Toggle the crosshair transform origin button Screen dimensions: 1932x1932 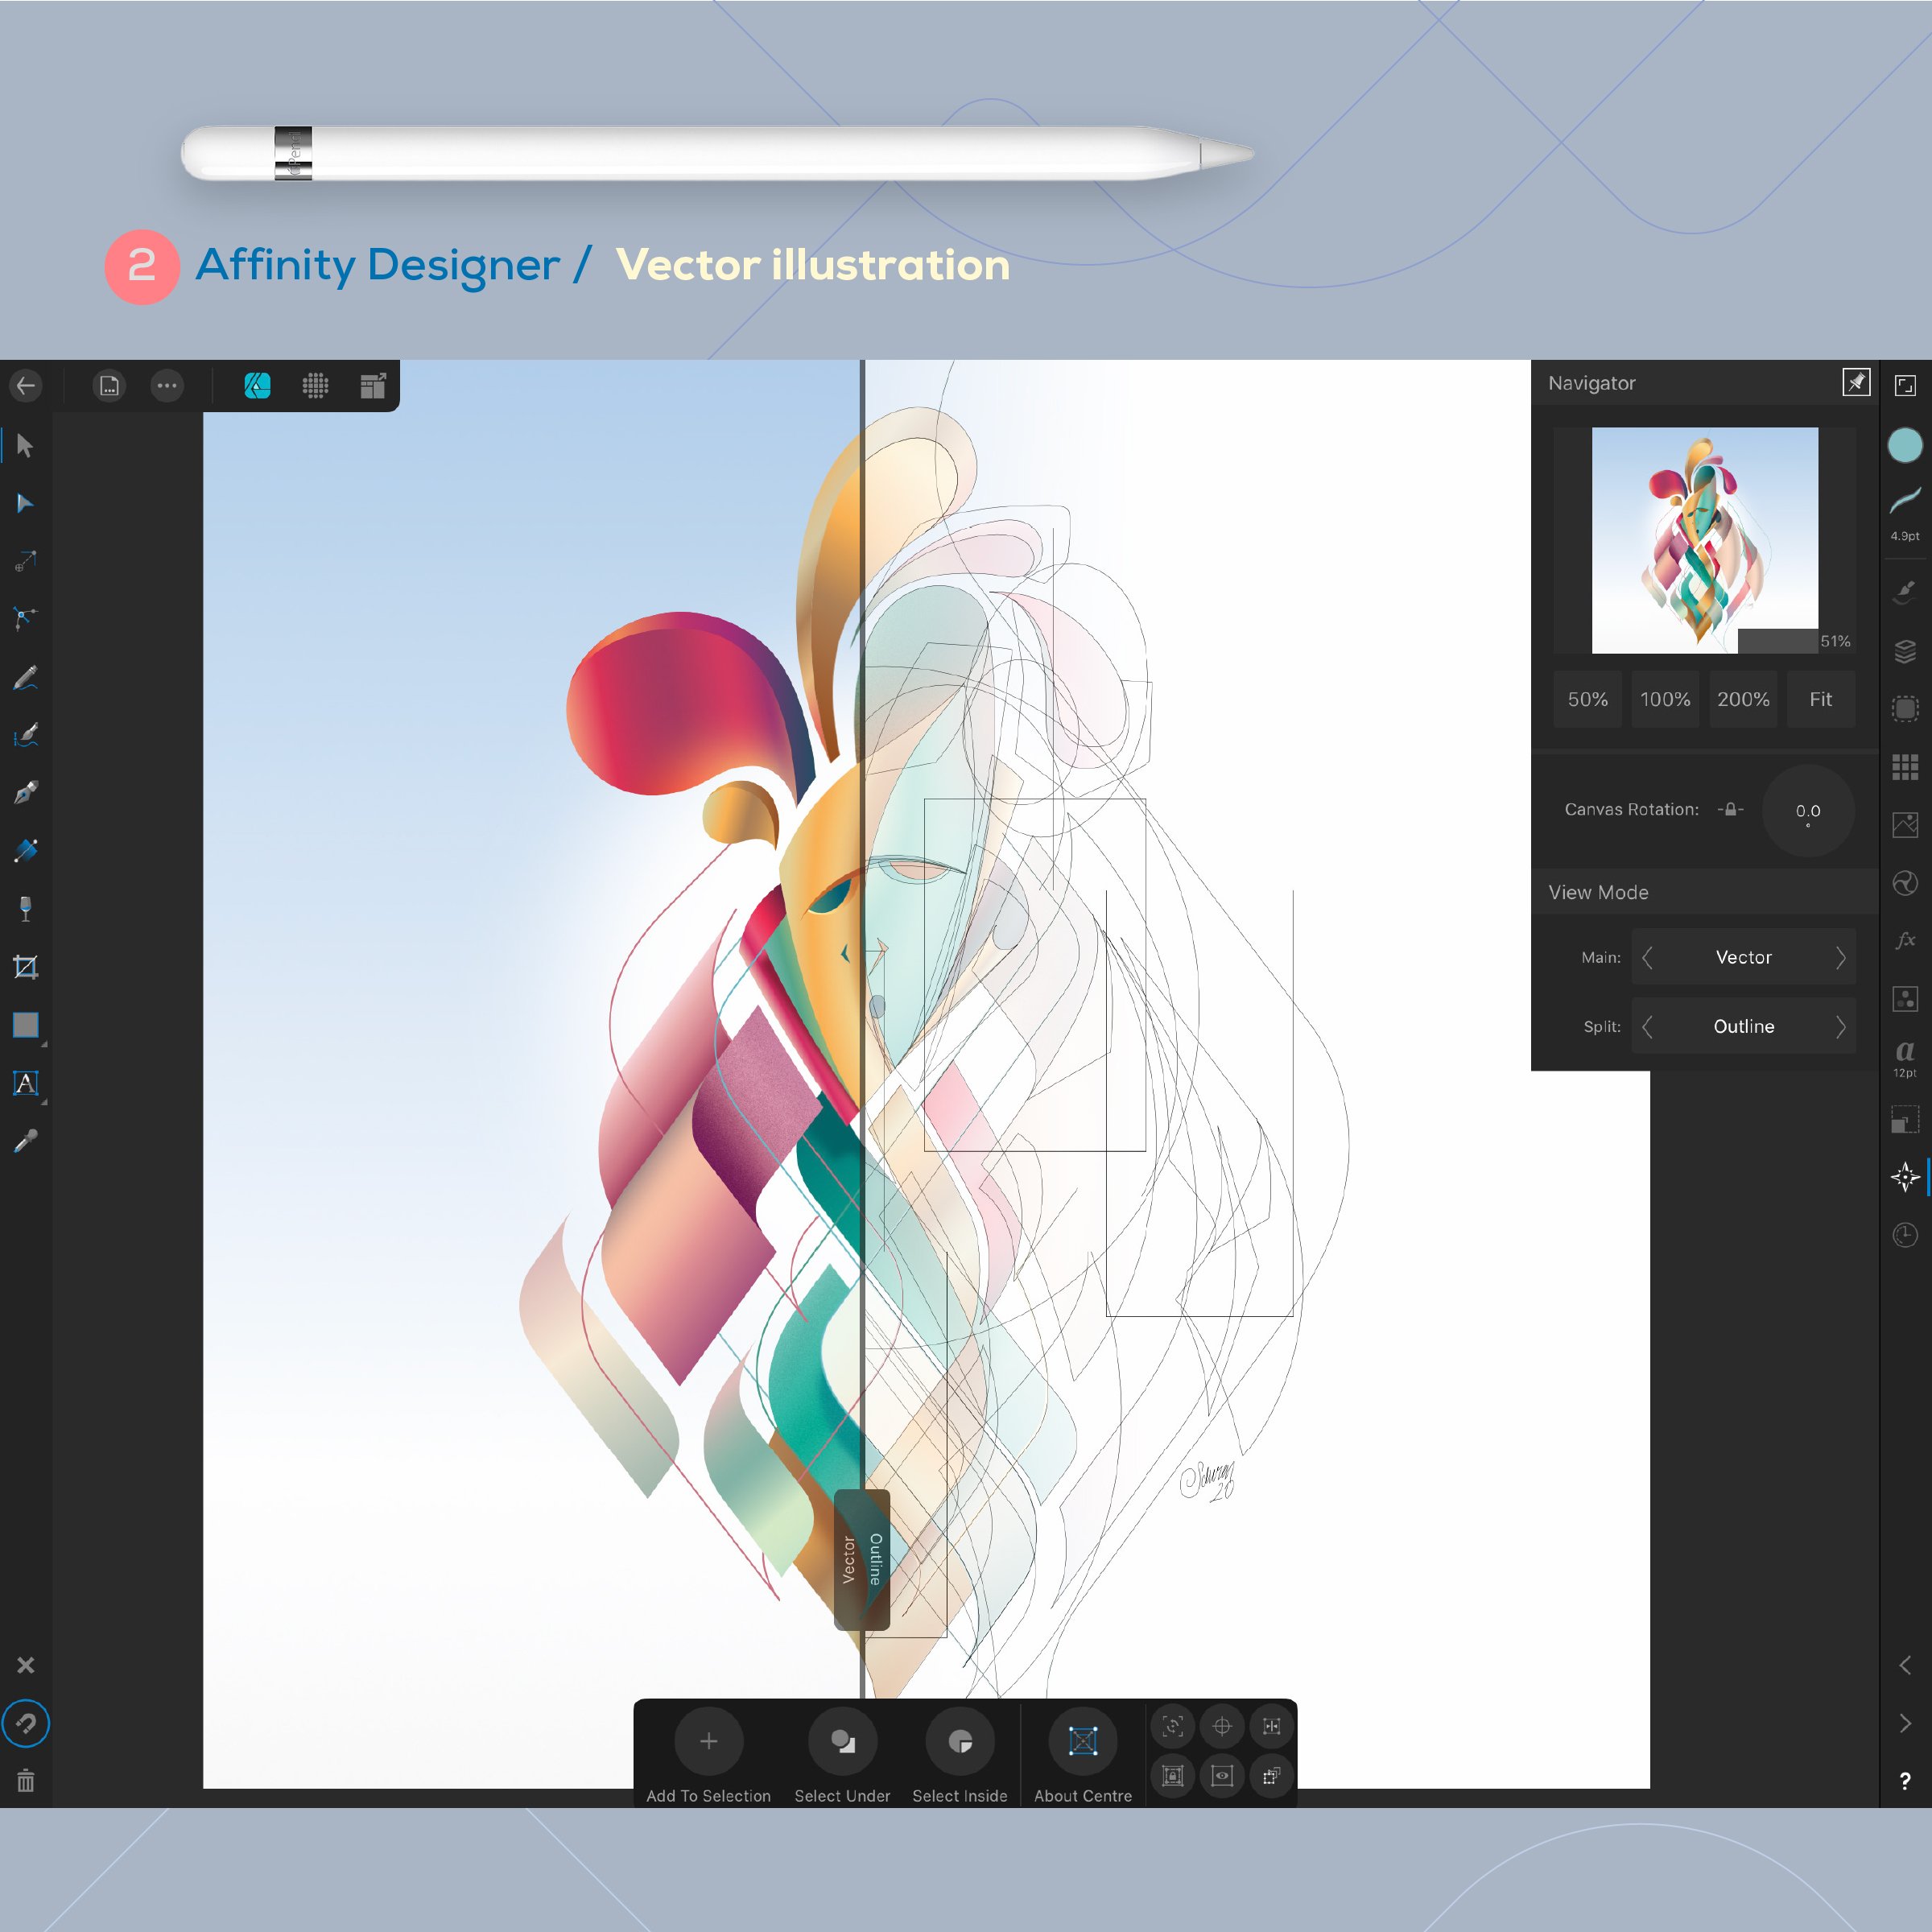pos(1222,1726)
